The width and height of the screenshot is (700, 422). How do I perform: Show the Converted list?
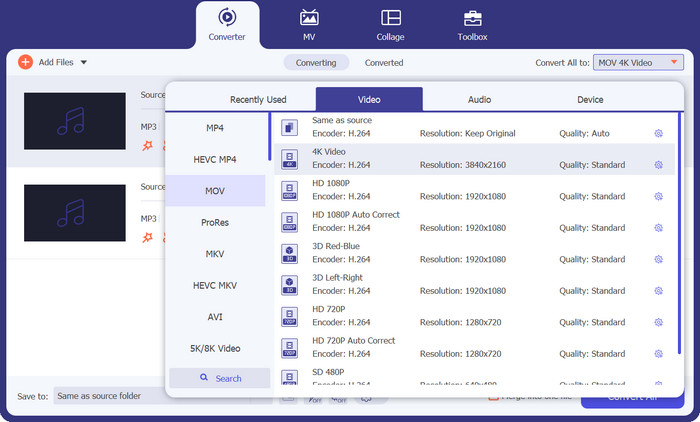384,63
